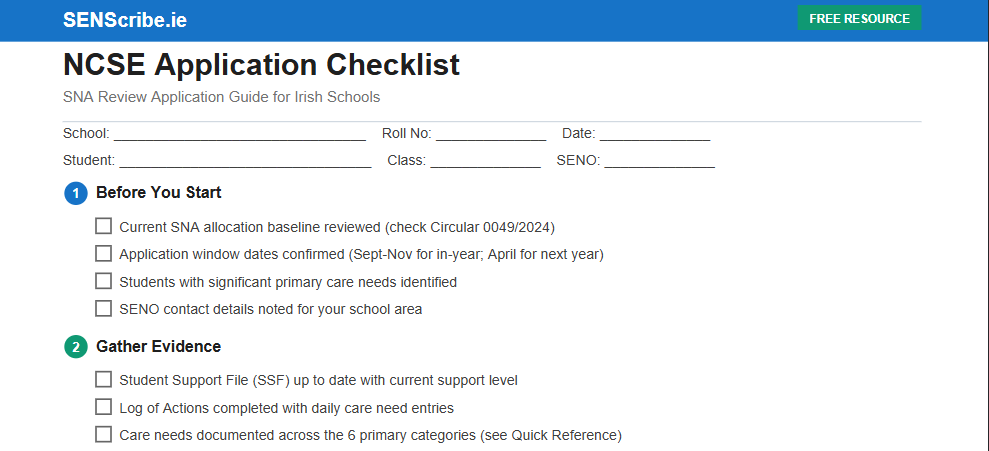Click the Gather Evidence section heading
This screenshot has height=451, width=989.
click(x=158, y=347)
